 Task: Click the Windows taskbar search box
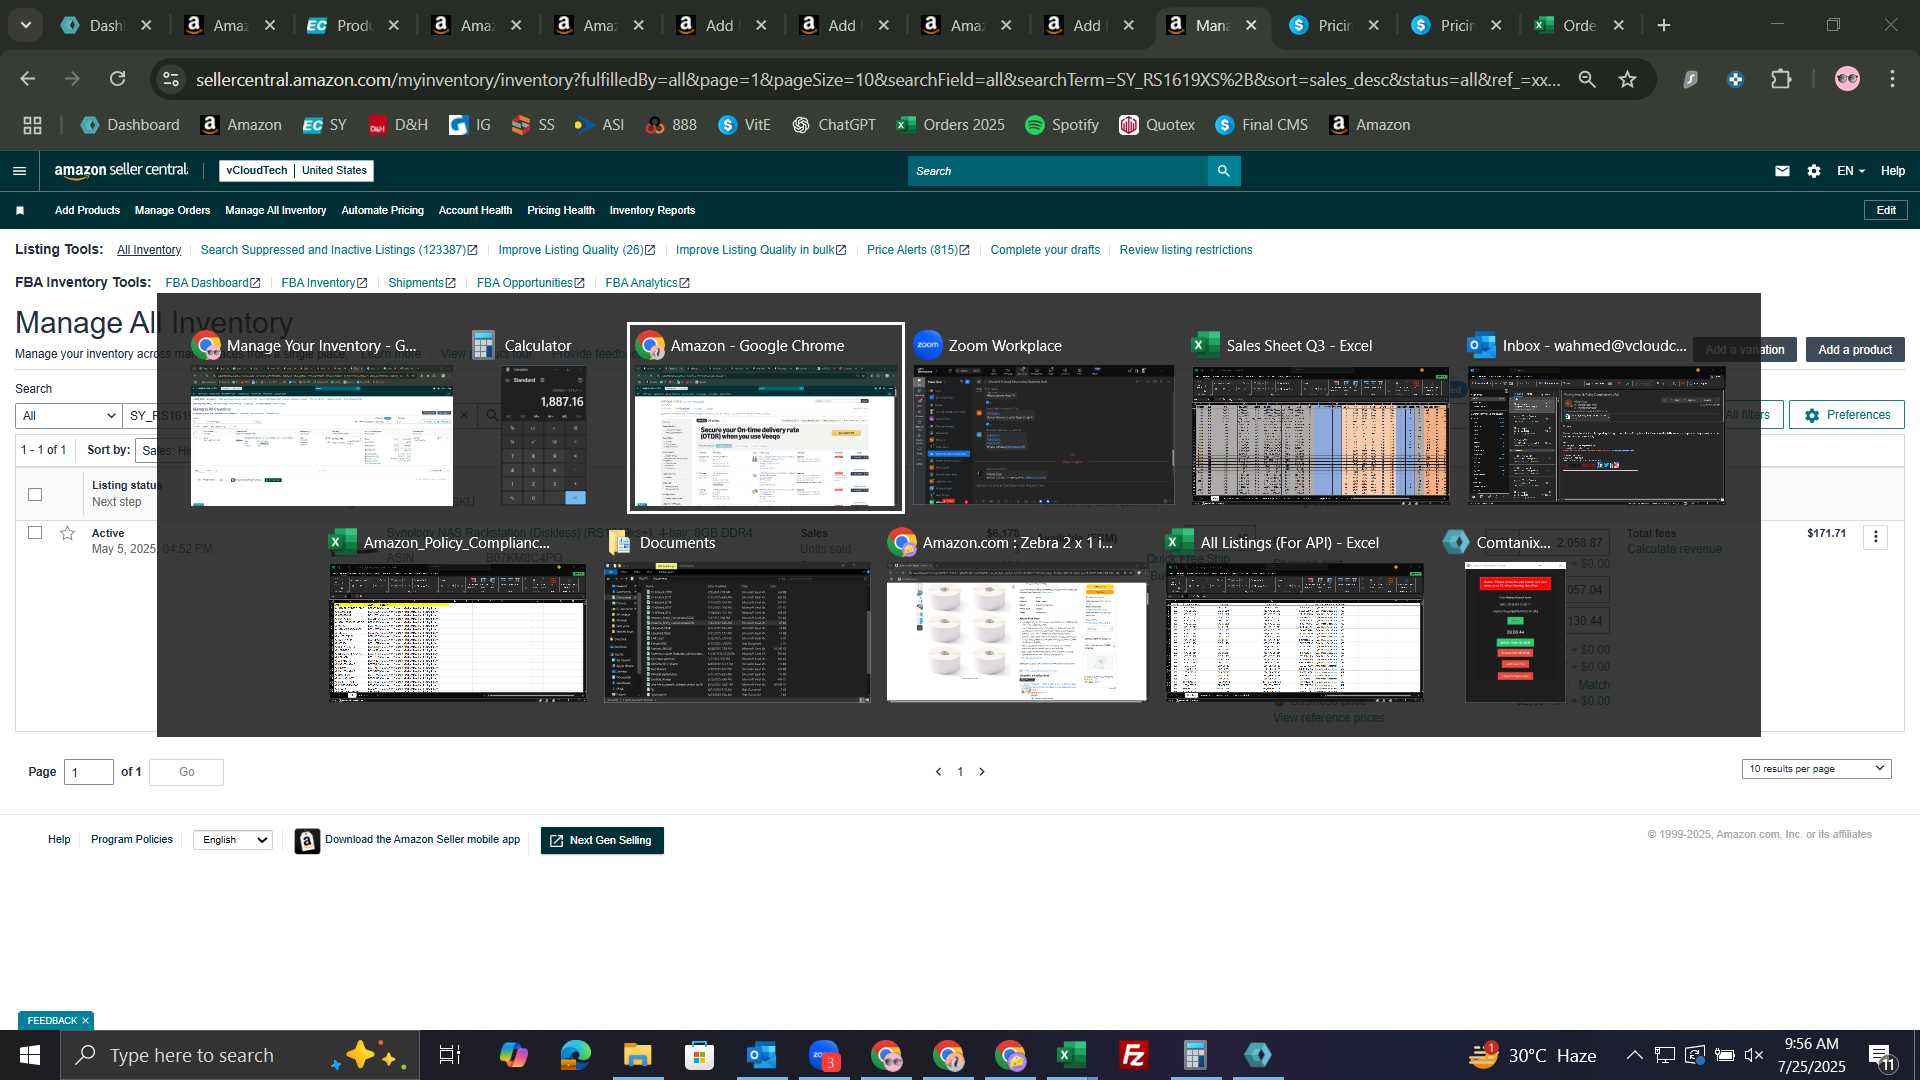pyautogui.click(x=240, y=1055)
